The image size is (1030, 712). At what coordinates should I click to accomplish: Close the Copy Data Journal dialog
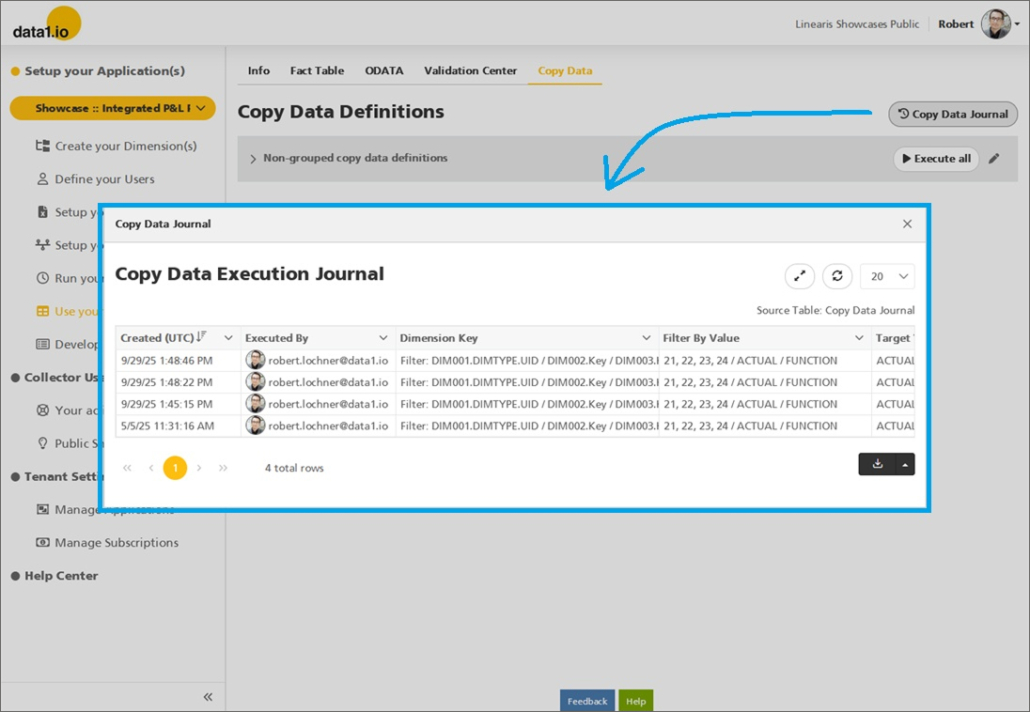(907, 224)
